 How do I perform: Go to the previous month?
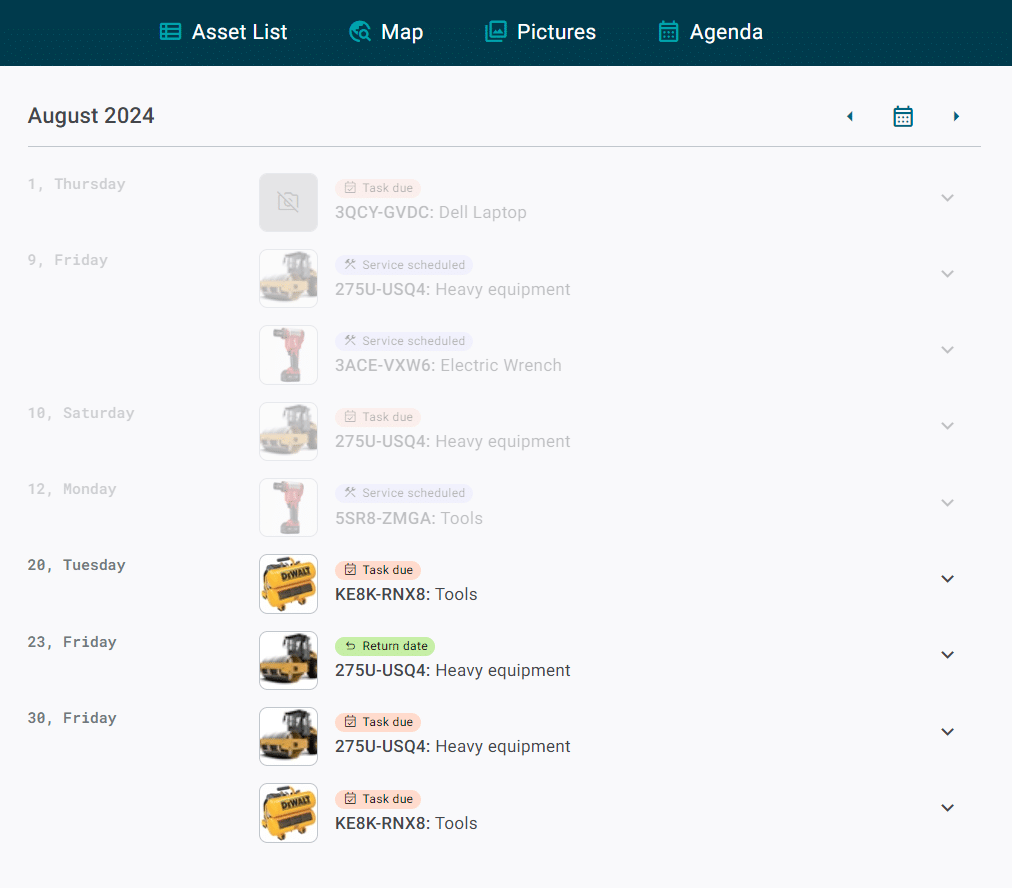pos(849,116)
